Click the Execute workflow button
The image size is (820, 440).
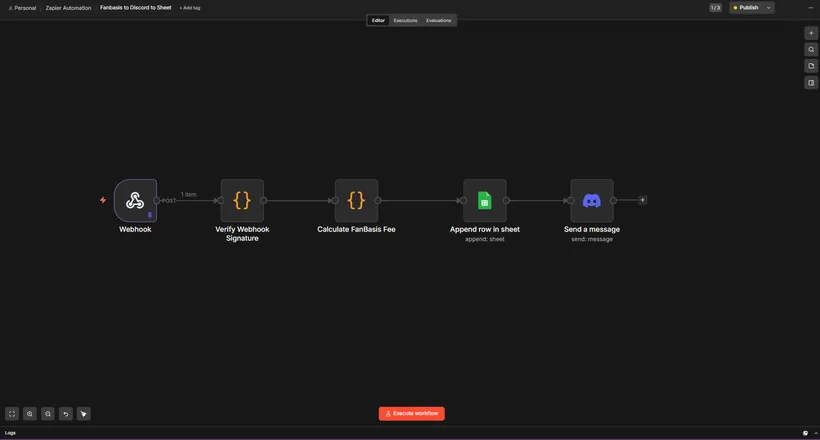click(412, 413)
